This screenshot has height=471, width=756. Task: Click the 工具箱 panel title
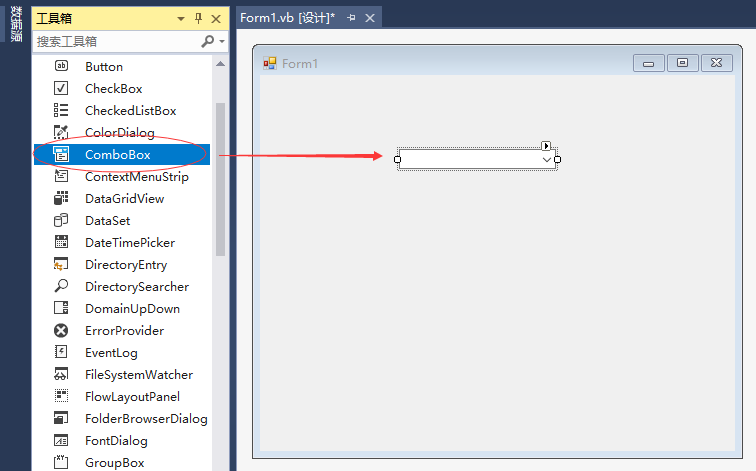point(54,18)
